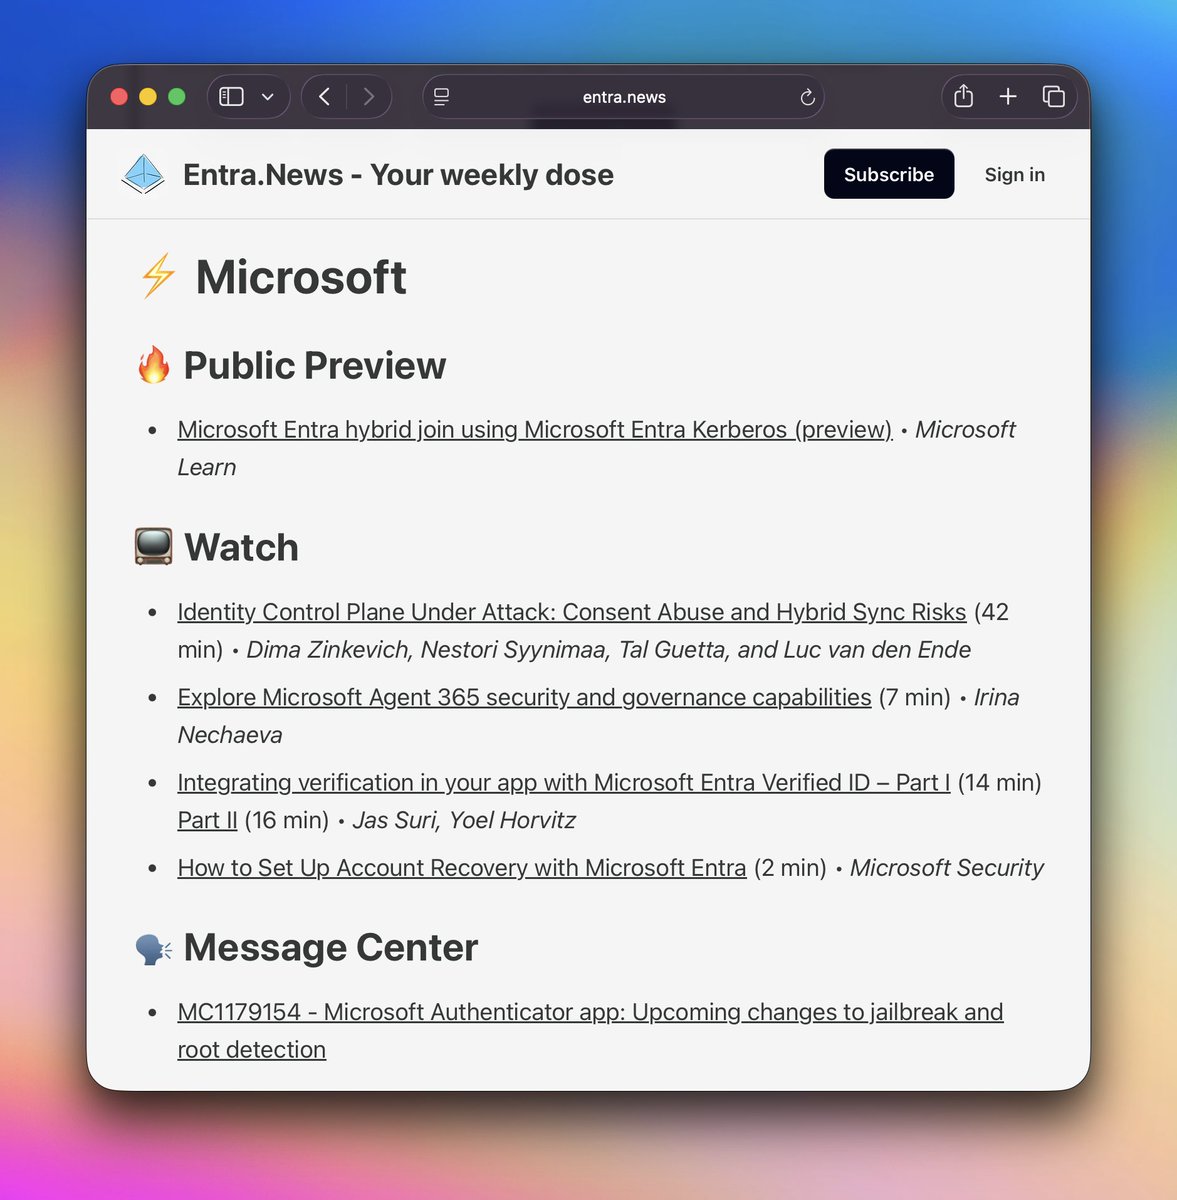Minimize the window with yellow button
The height and width of the screenshot is (1200, 1177).
148,97
